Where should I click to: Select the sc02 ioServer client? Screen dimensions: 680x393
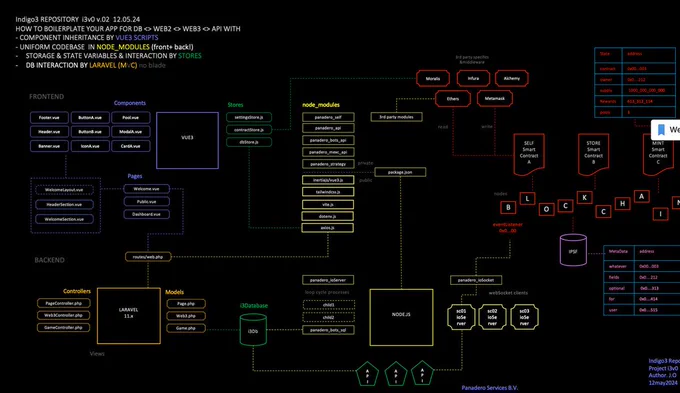coord(492,317)
